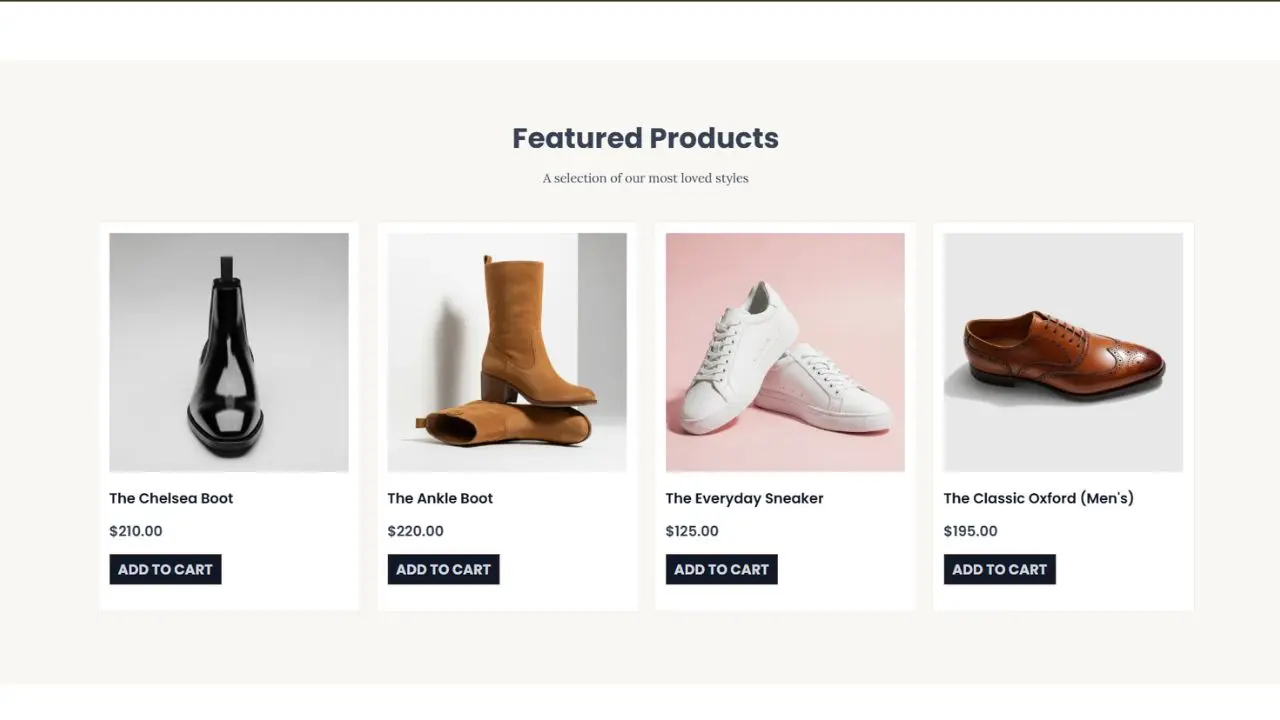Add the Everyday Sneaker to cart

pyautogui.click(x=721, y=569)
